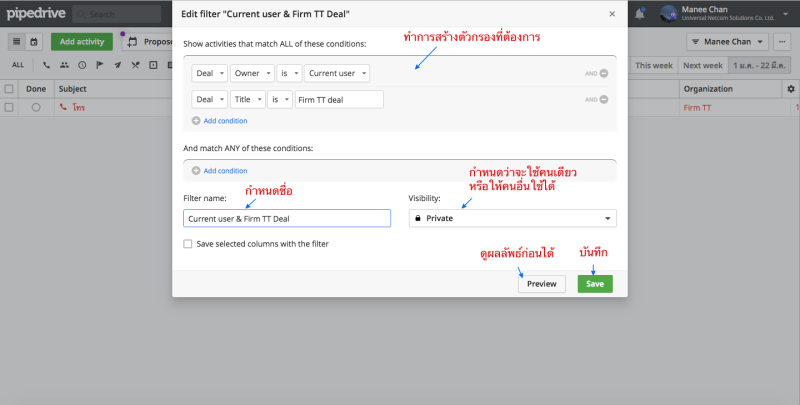Screen dimensions: 800x405
Task: Open the Visibility Private dropdown
Action: (x=512, y=218)
